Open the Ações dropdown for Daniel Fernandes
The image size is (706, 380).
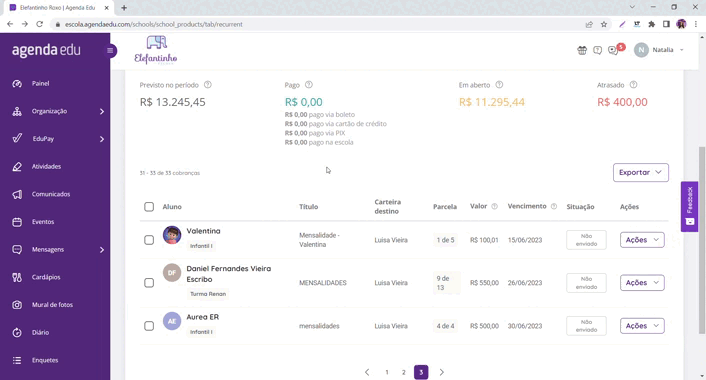coord(642,283)
